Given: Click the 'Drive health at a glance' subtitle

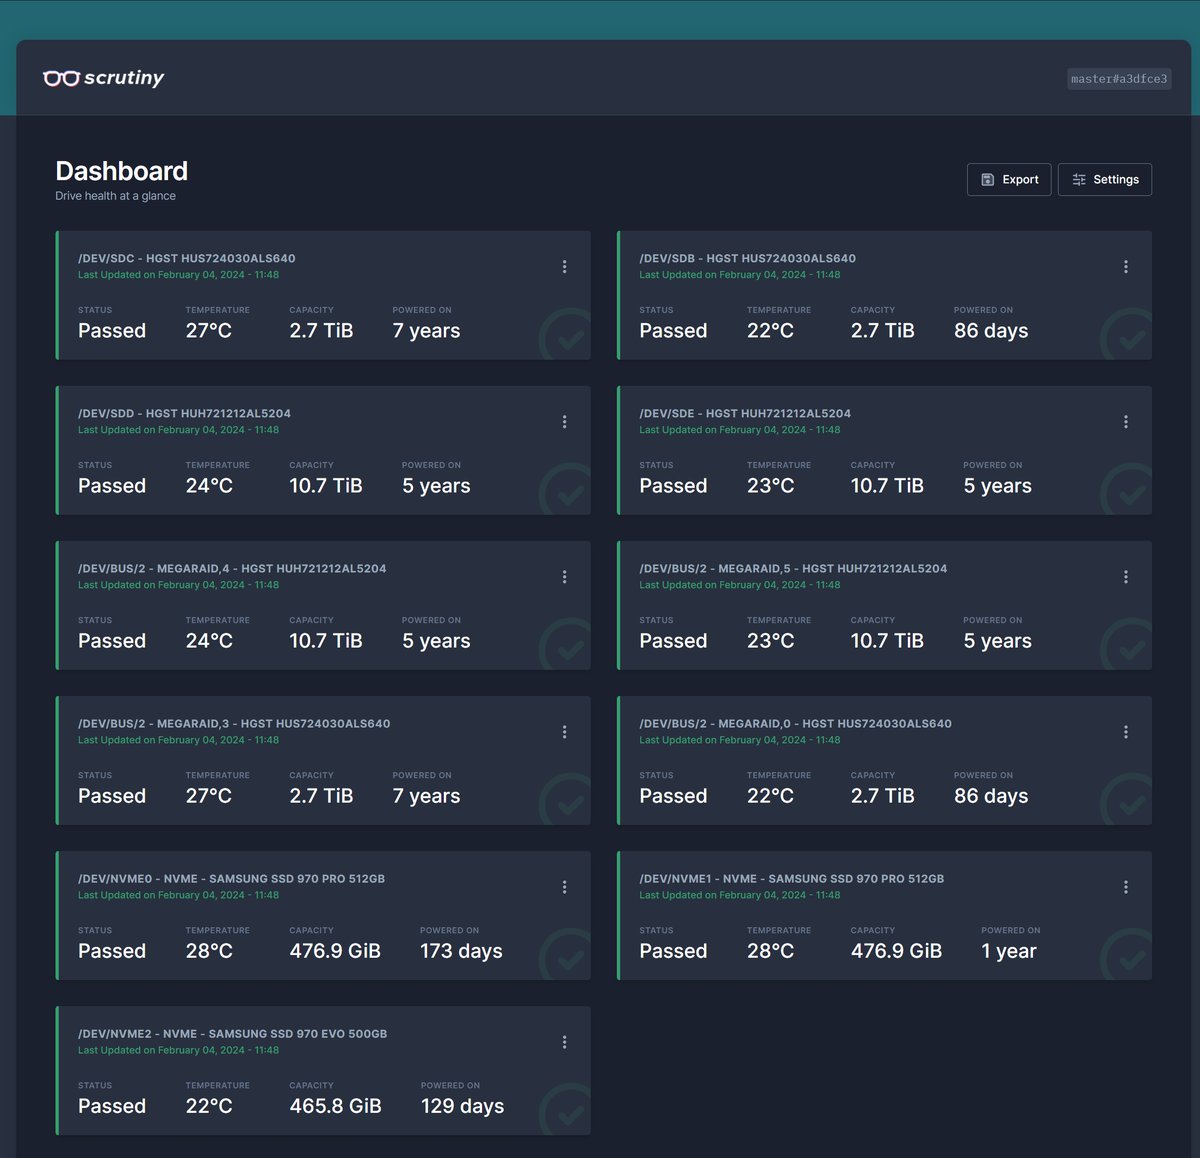Looking at the screenshot, I should point(115,196).
